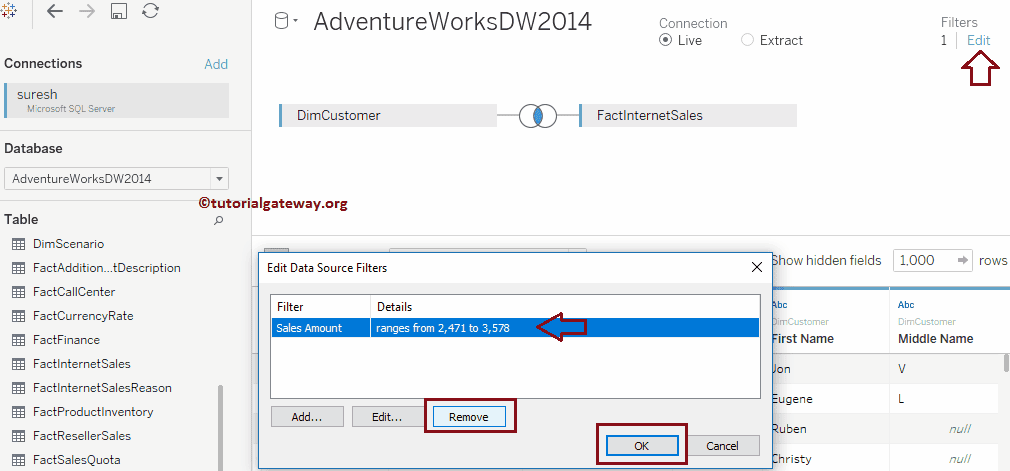Click the Tableau logo icon
The image size is (1010, 471).
tap(9, 11)
